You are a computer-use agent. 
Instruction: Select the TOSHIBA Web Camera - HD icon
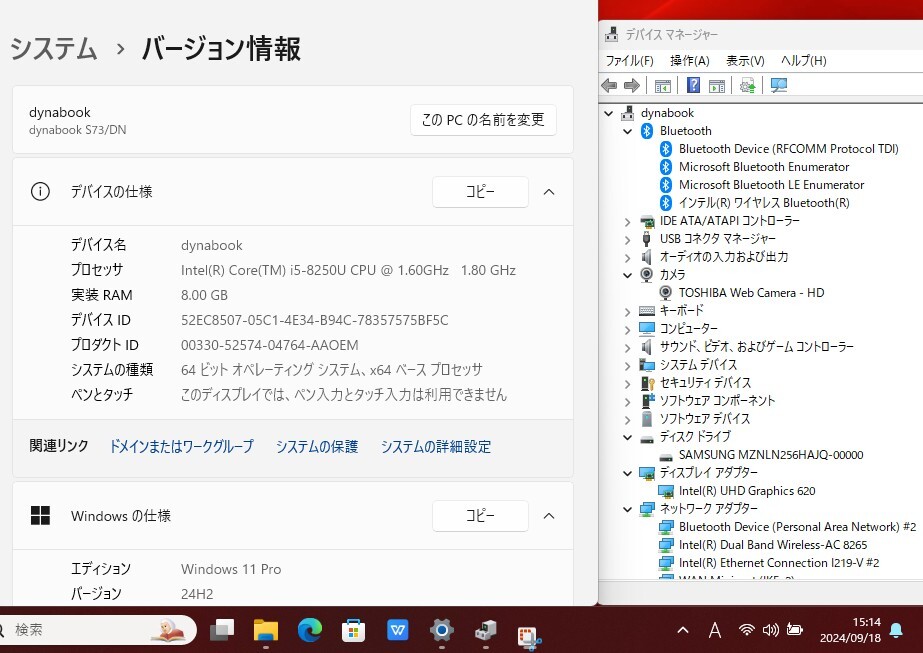coord(666,293)
